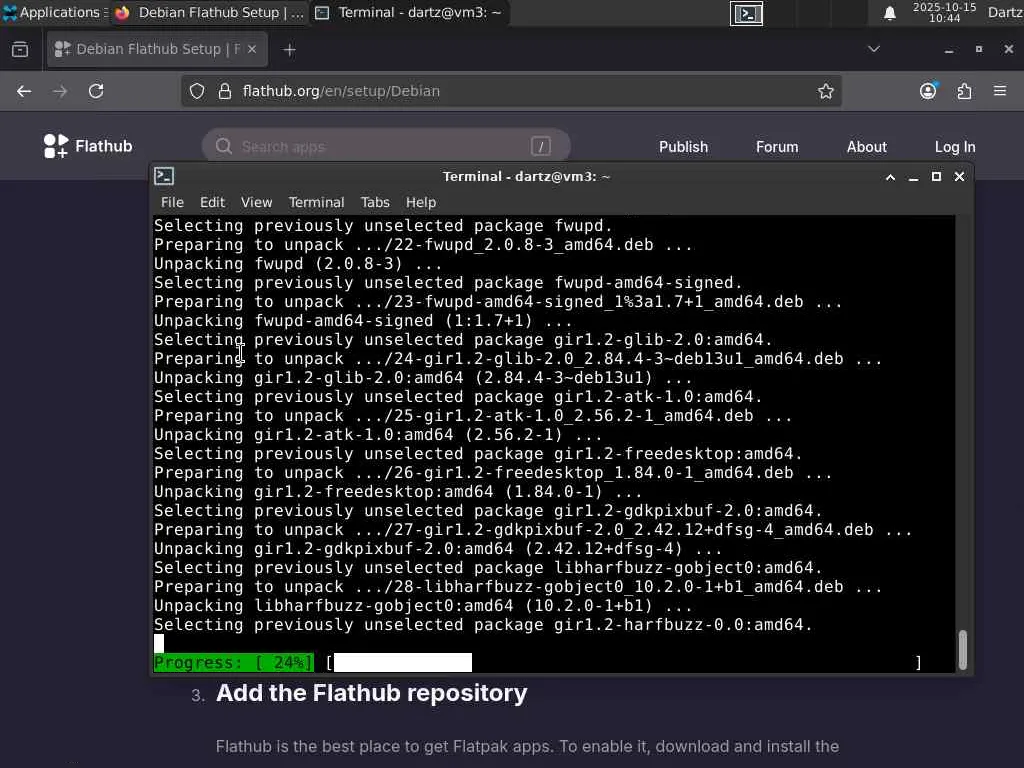Click the white apt progress bar
The image size is (1024, 768).
pos(402,662)
